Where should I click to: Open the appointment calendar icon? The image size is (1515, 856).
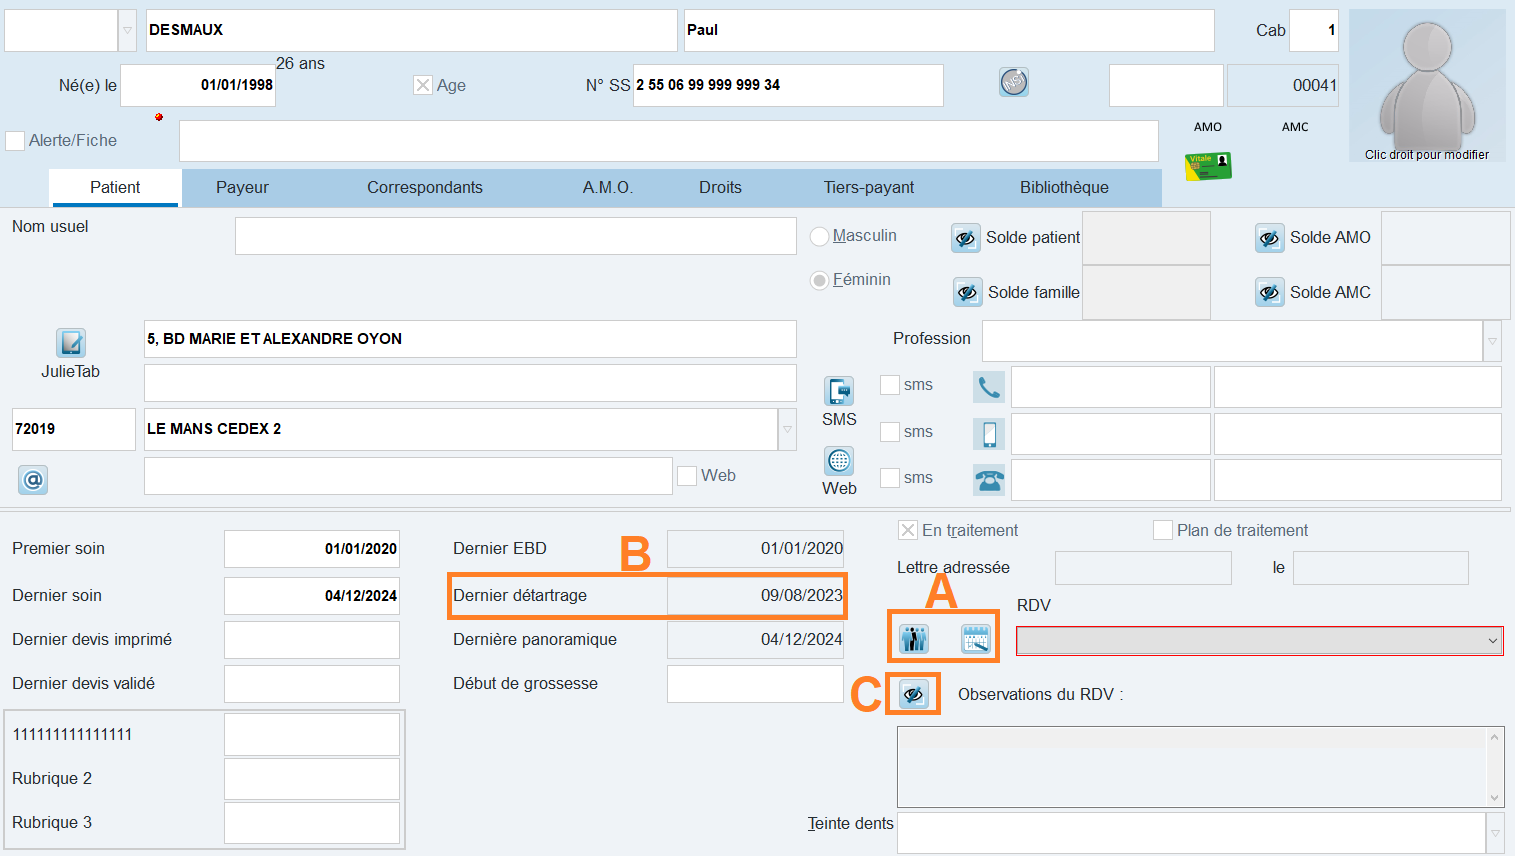[975, 638]
